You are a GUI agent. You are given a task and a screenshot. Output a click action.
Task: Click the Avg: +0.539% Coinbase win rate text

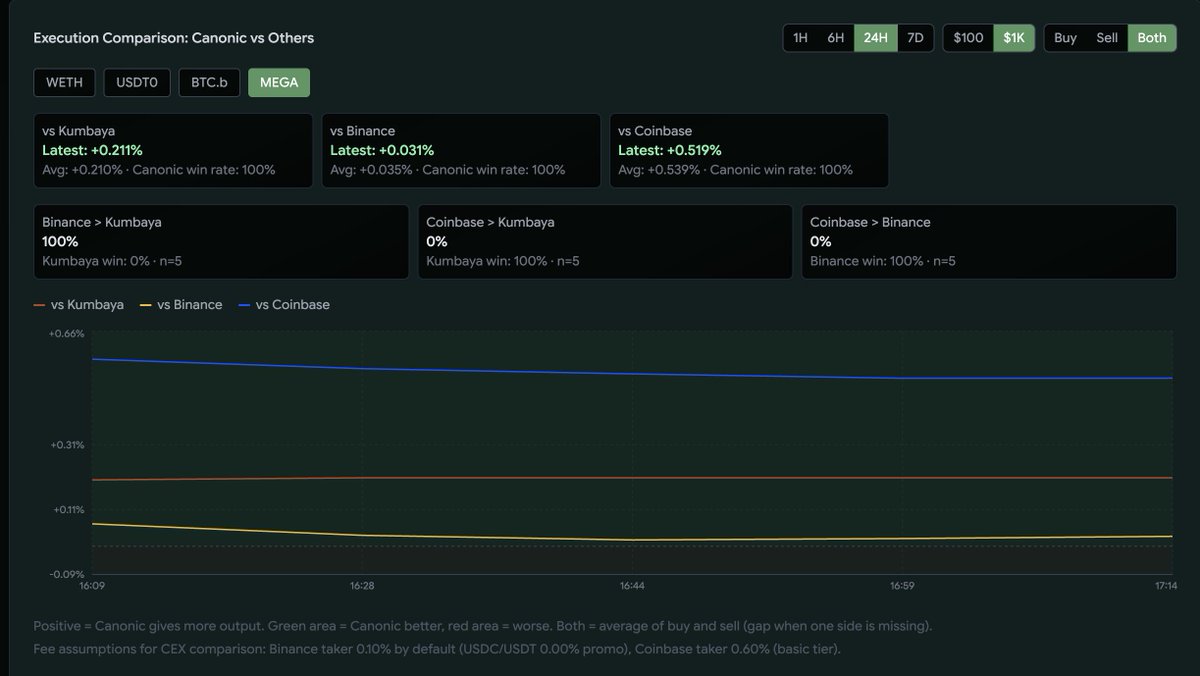pyautogui.click(x=735, y=170)
